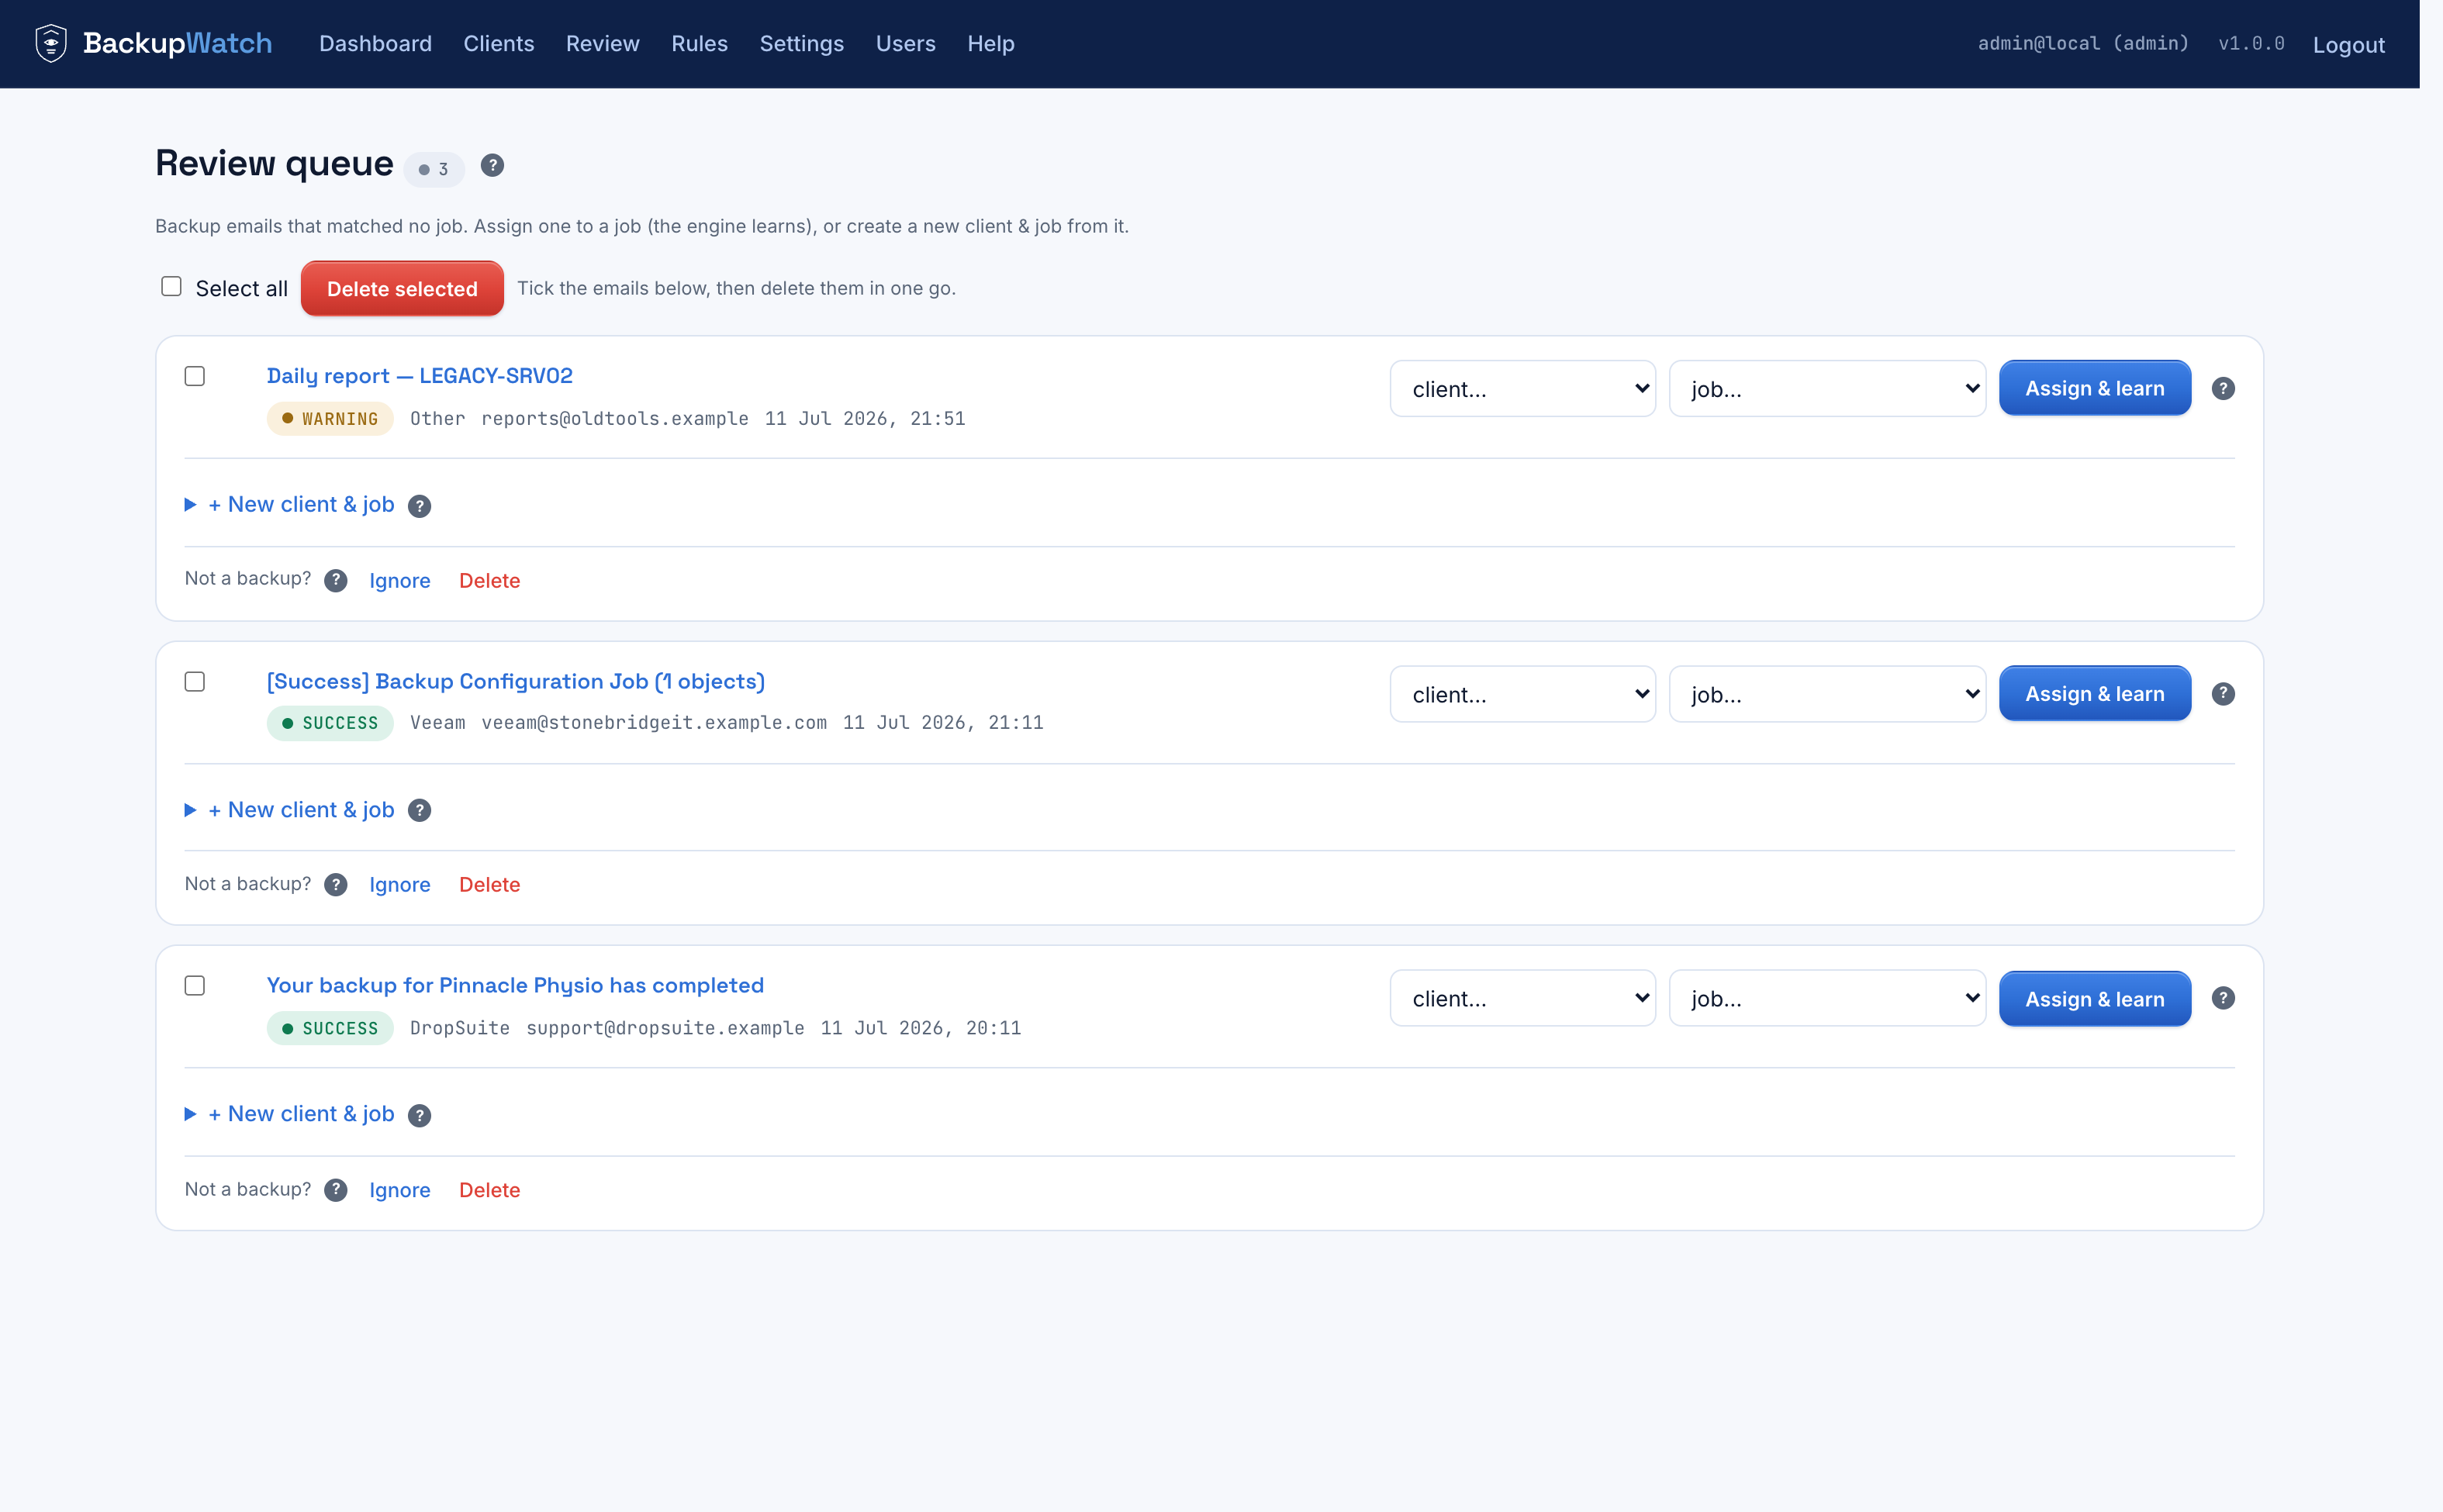
Task: Delete the Backup Configuration Job email
Action: pos(489,885)
